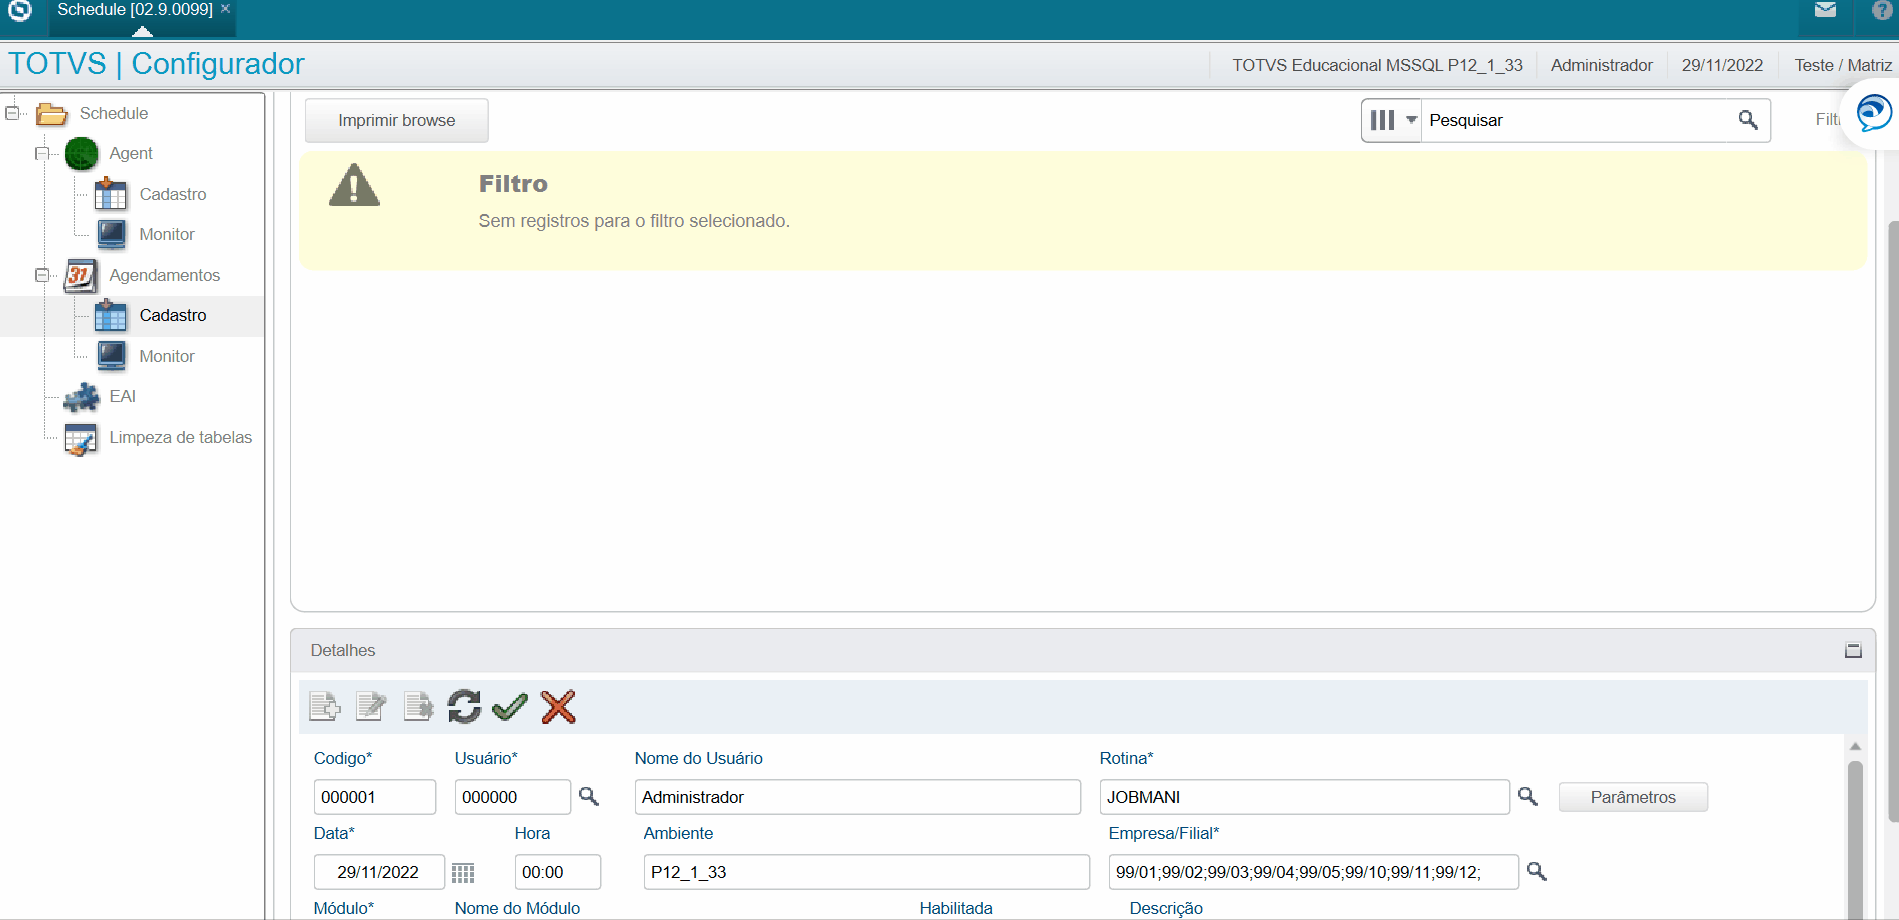The height and width of the screenshot is (920, 1899).
Task: Open the mail envelope icon
Action: click(x=1825, y=10)
